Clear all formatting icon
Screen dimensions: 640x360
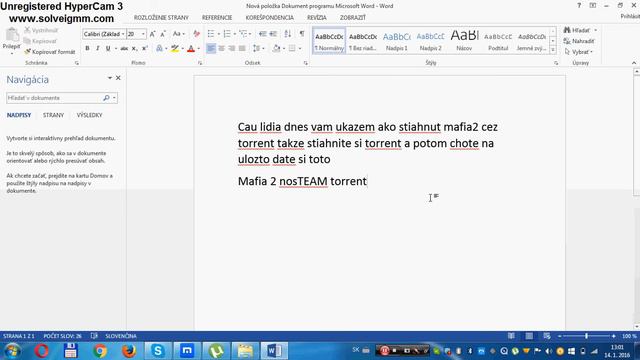[x=196, y=34]
